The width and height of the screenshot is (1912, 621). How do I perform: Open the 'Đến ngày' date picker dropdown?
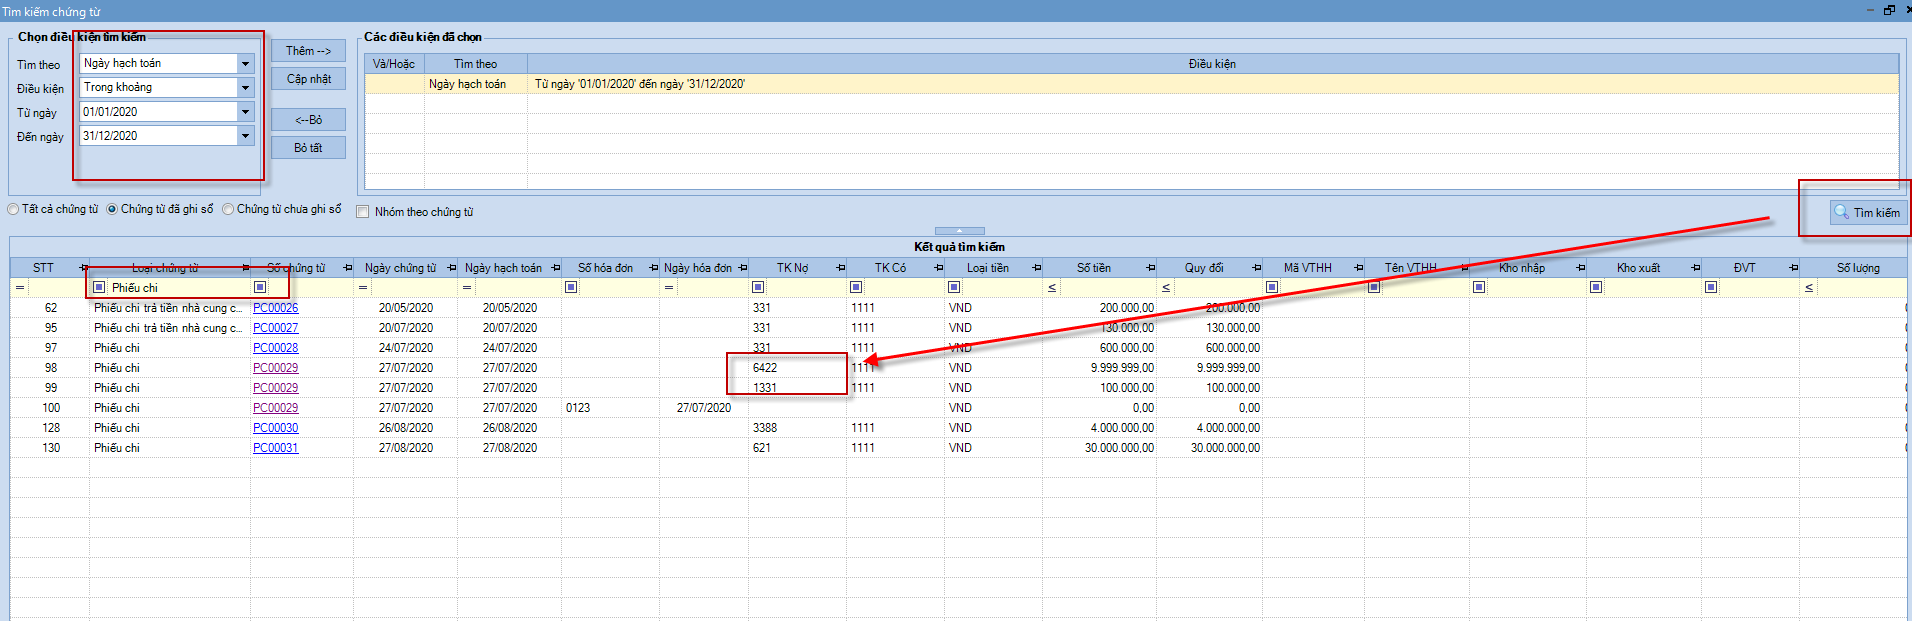point(245,136)
